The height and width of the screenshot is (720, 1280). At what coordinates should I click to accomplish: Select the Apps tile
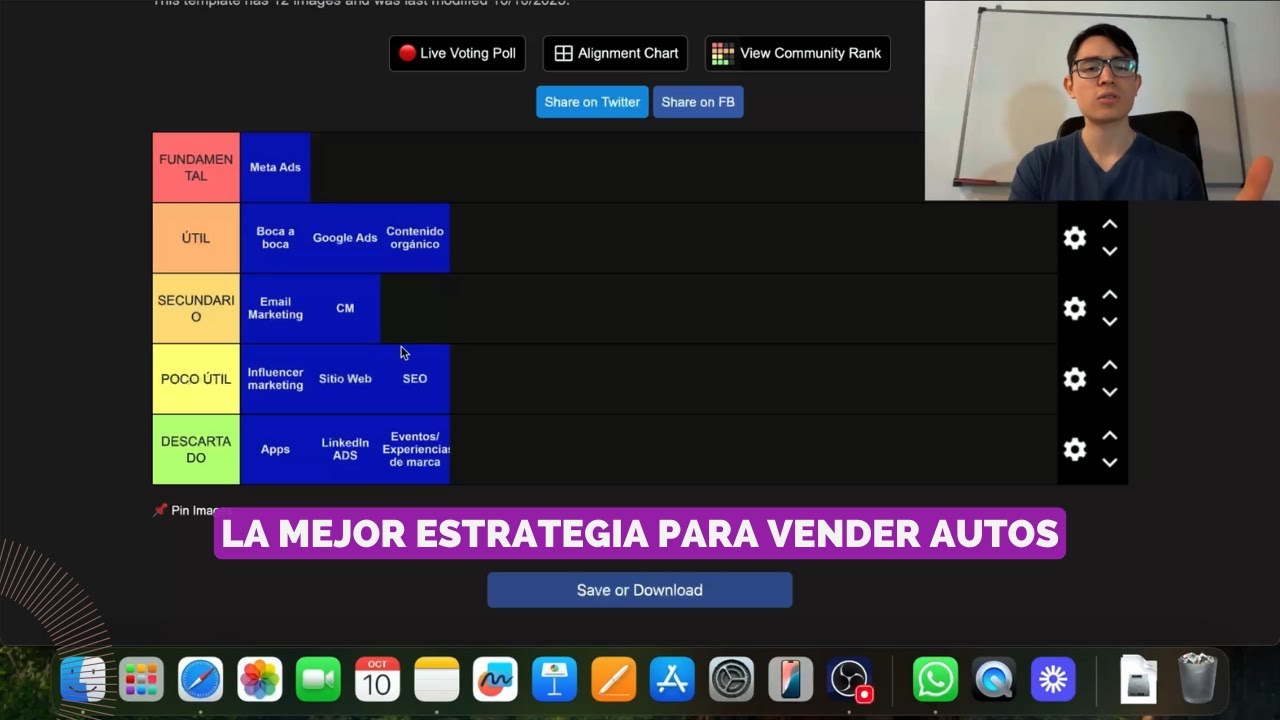point(275,449)
